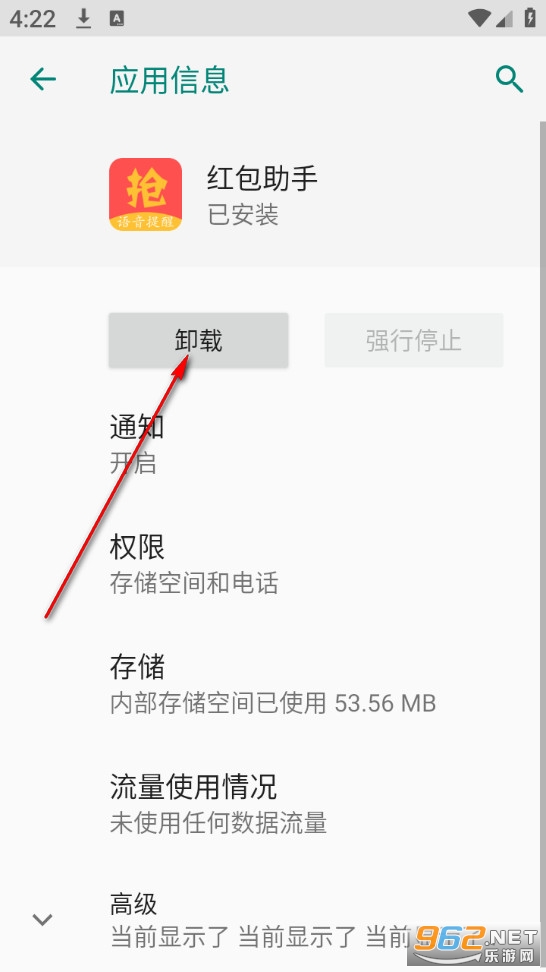The image size is (546, 972).
Task: Open the 通知 notifications setting
Action: 273,444
